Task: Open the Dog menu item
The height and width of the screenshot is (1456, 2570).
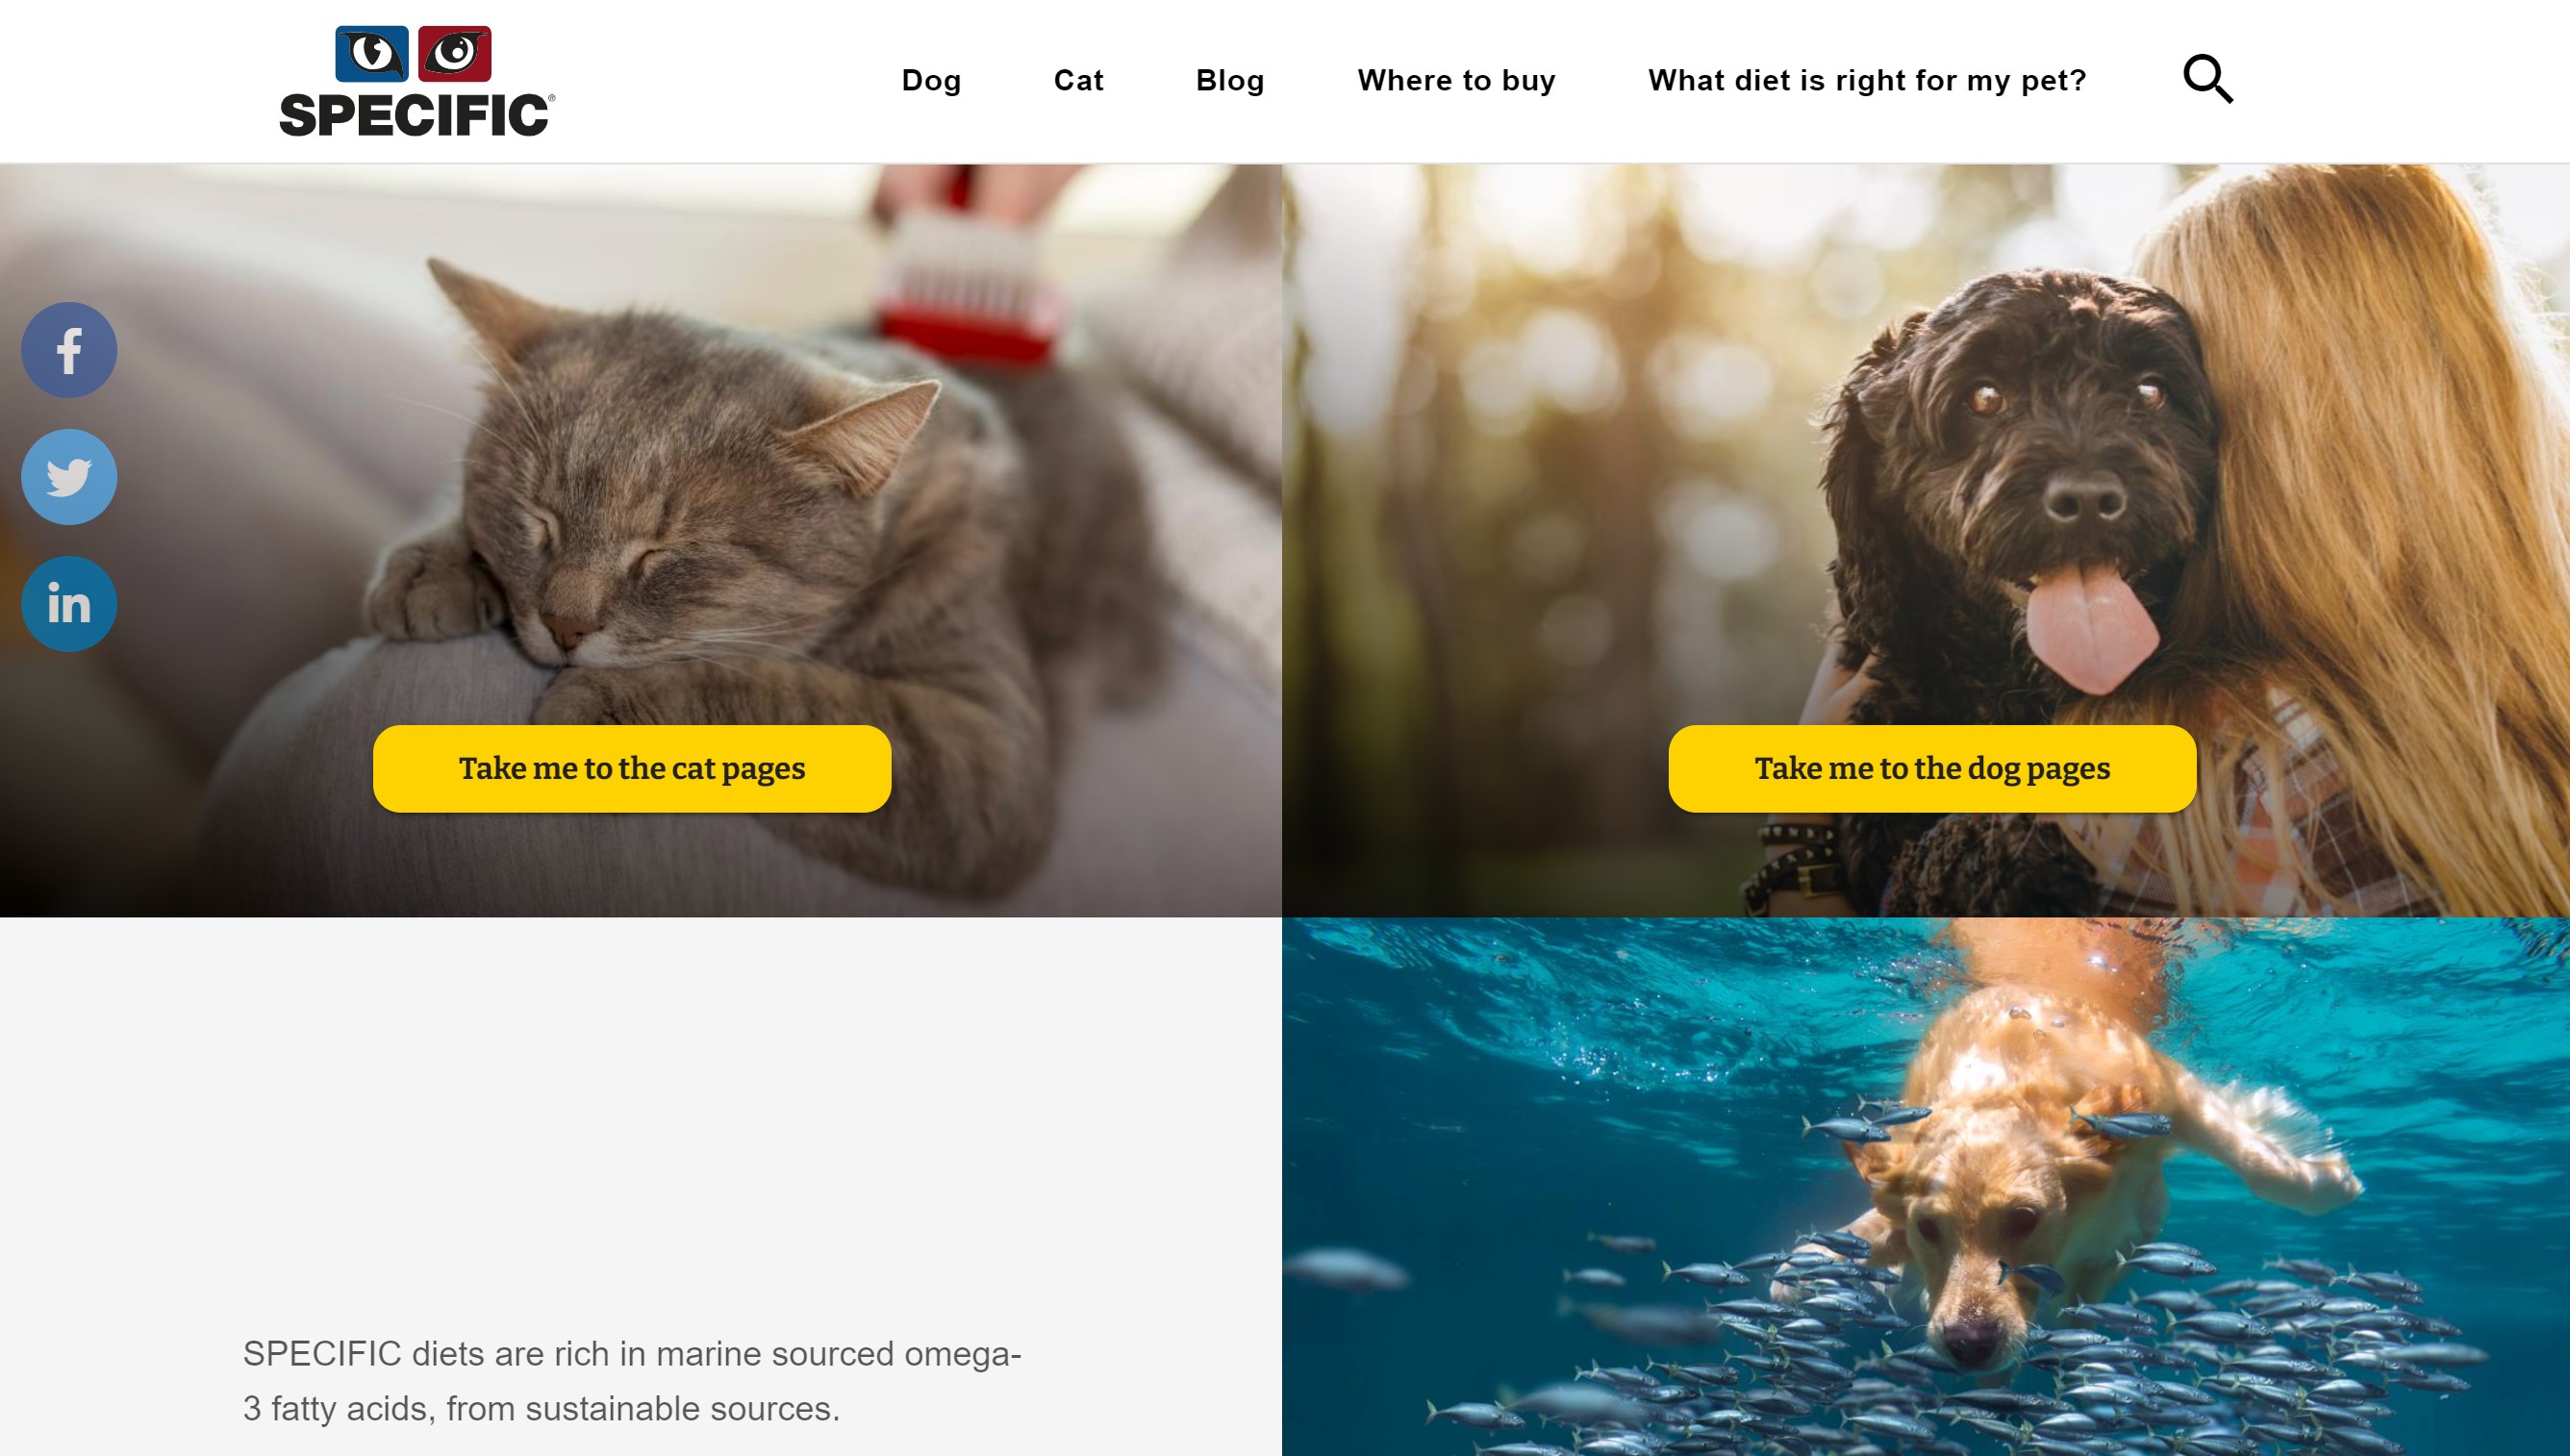Action: (931, 80)
